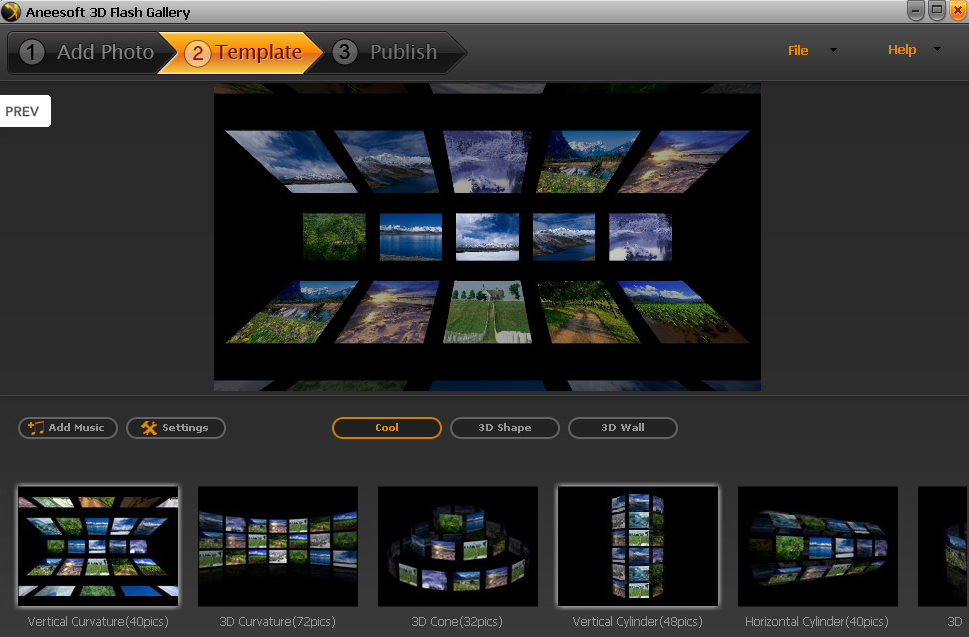Select the 3D Cone(32pics) template
969x637 pixels.
pyautogui.click(x=458, y=546)
